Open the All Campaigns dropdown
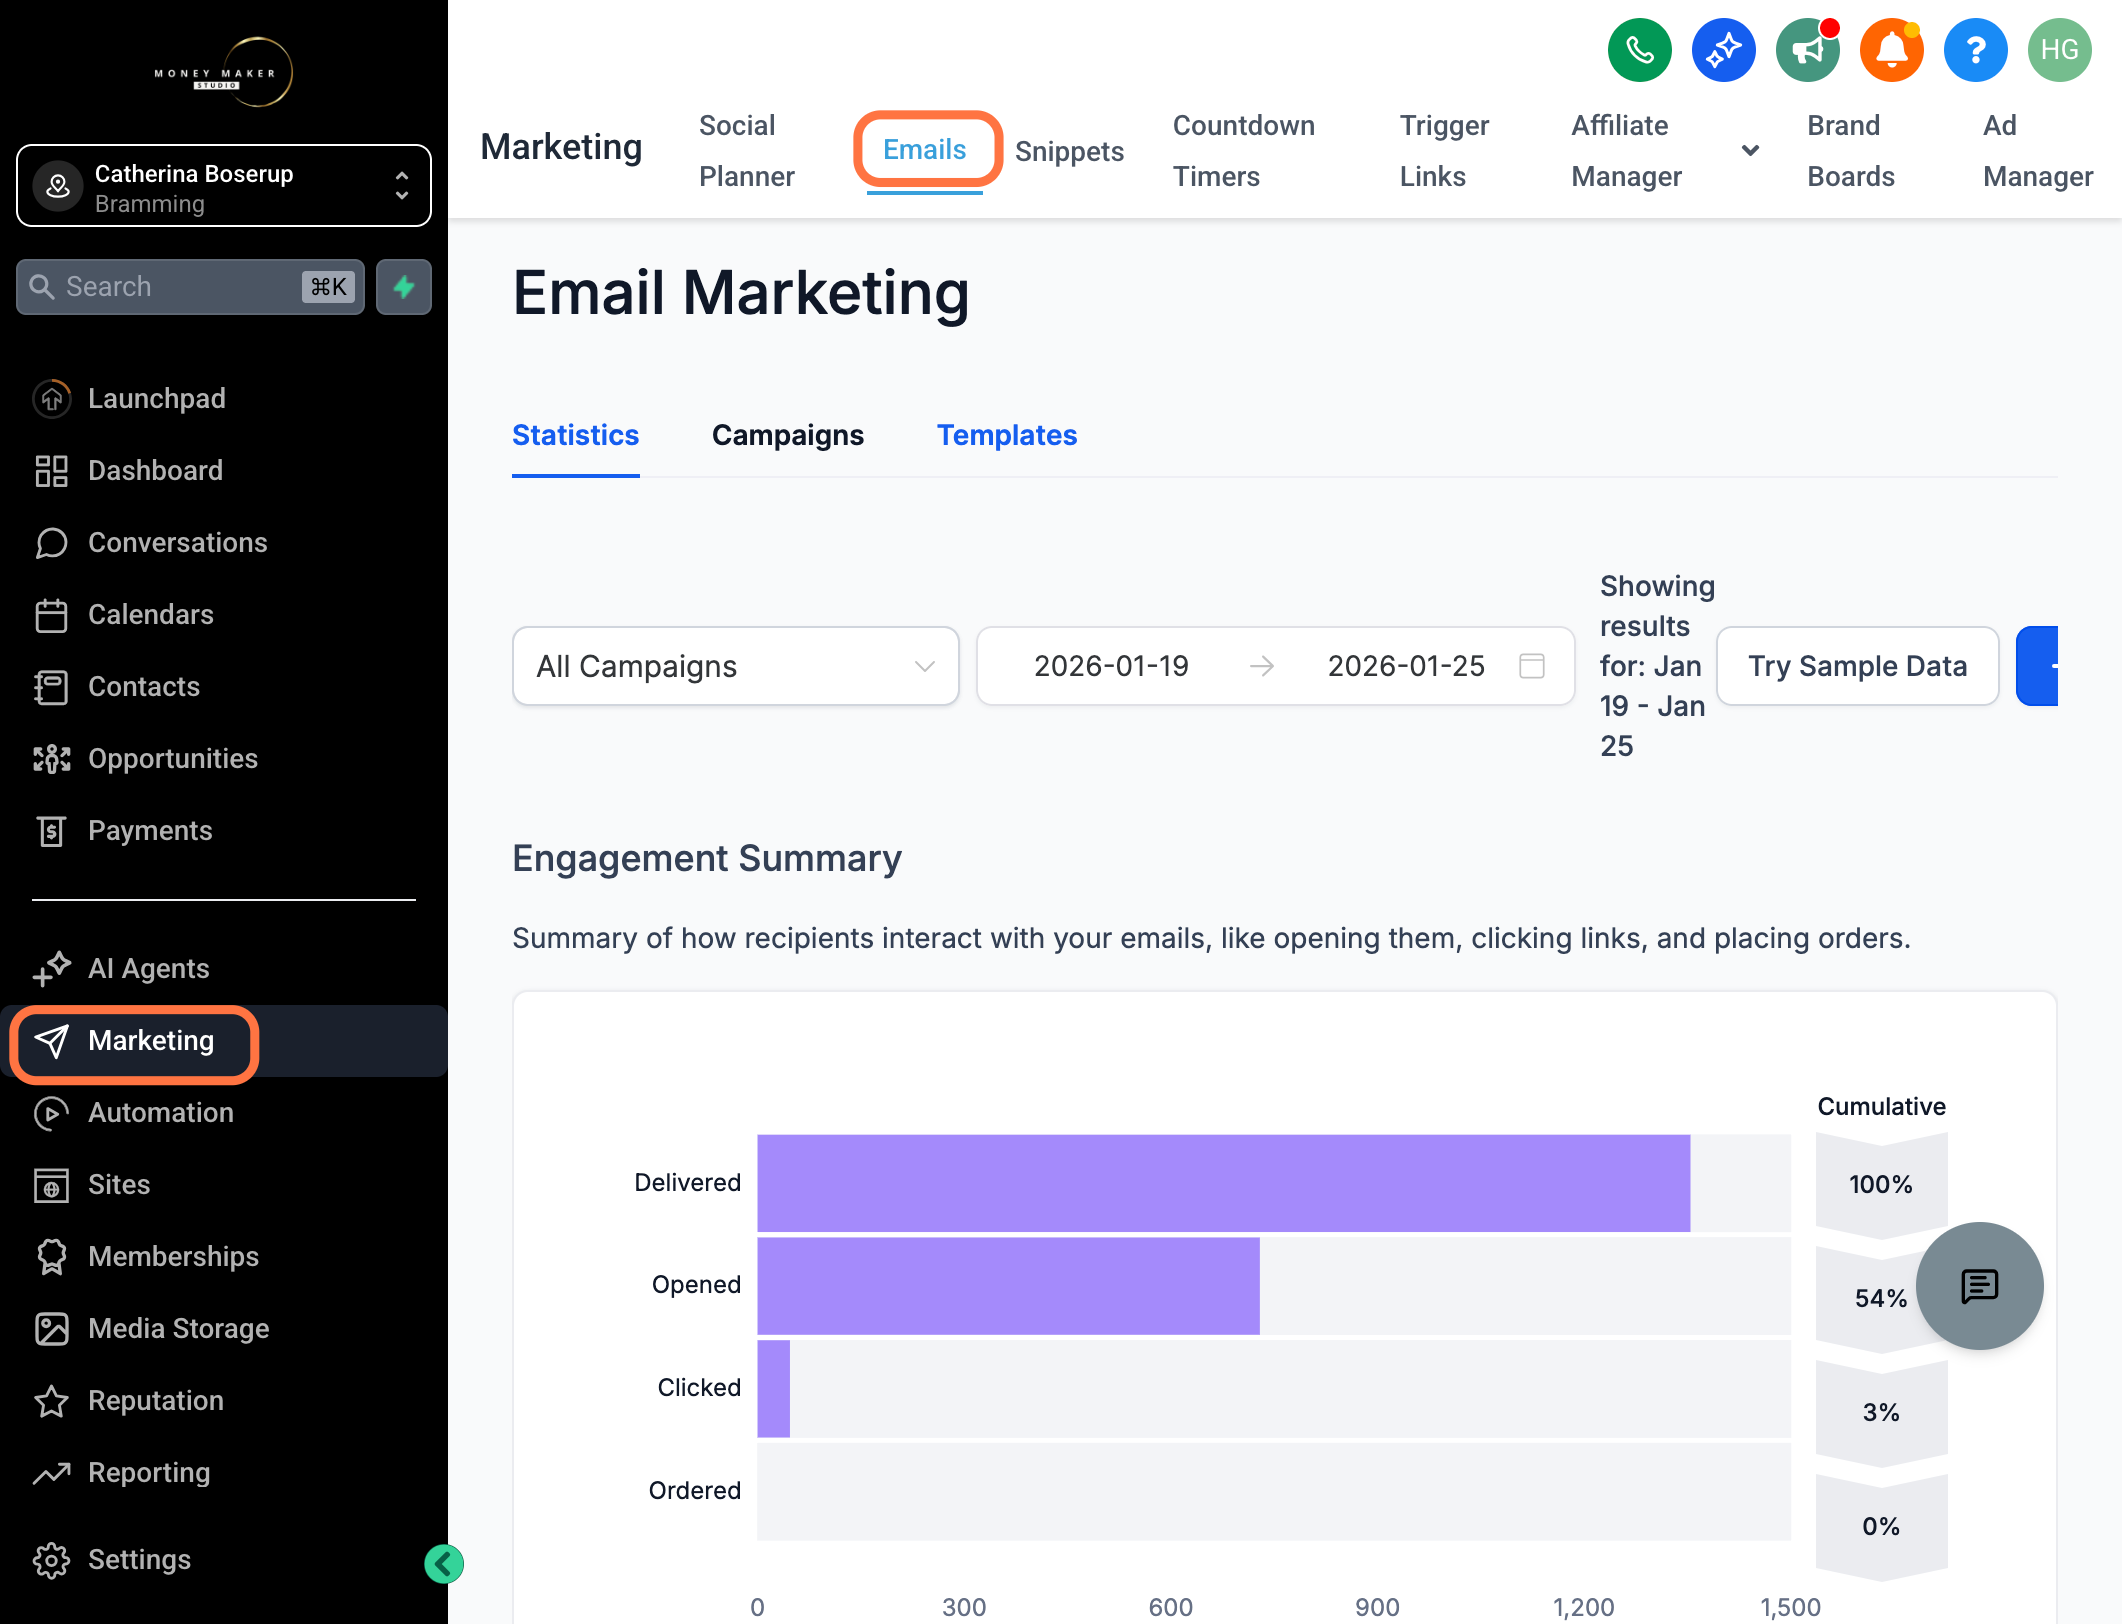Screen dimensions: 2122x1624 point(735,666)
